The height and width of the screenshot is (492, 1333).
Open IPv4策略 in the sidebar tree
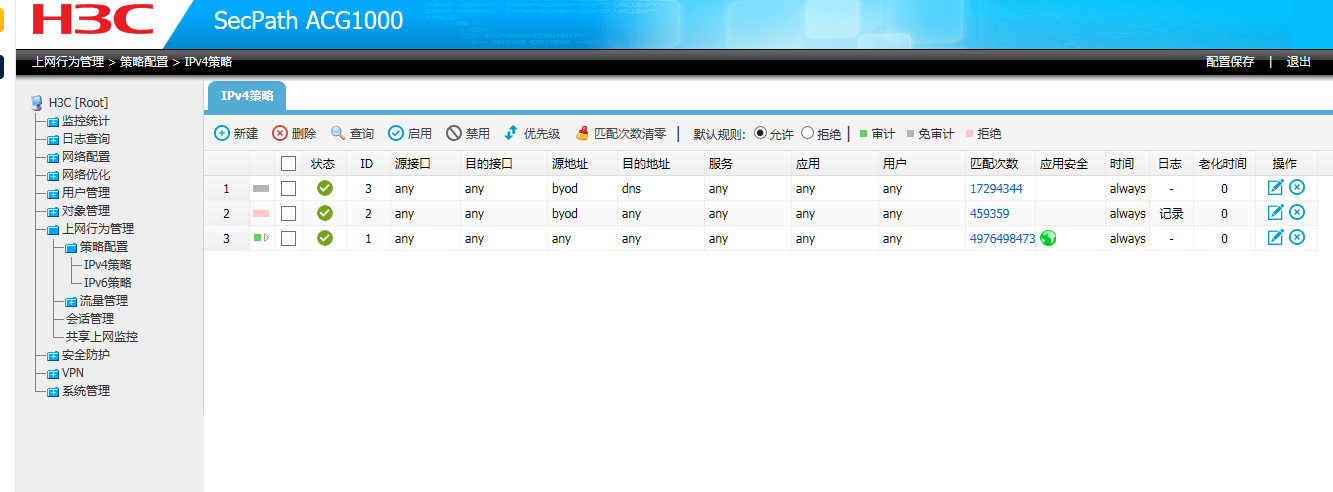(108, 265)
